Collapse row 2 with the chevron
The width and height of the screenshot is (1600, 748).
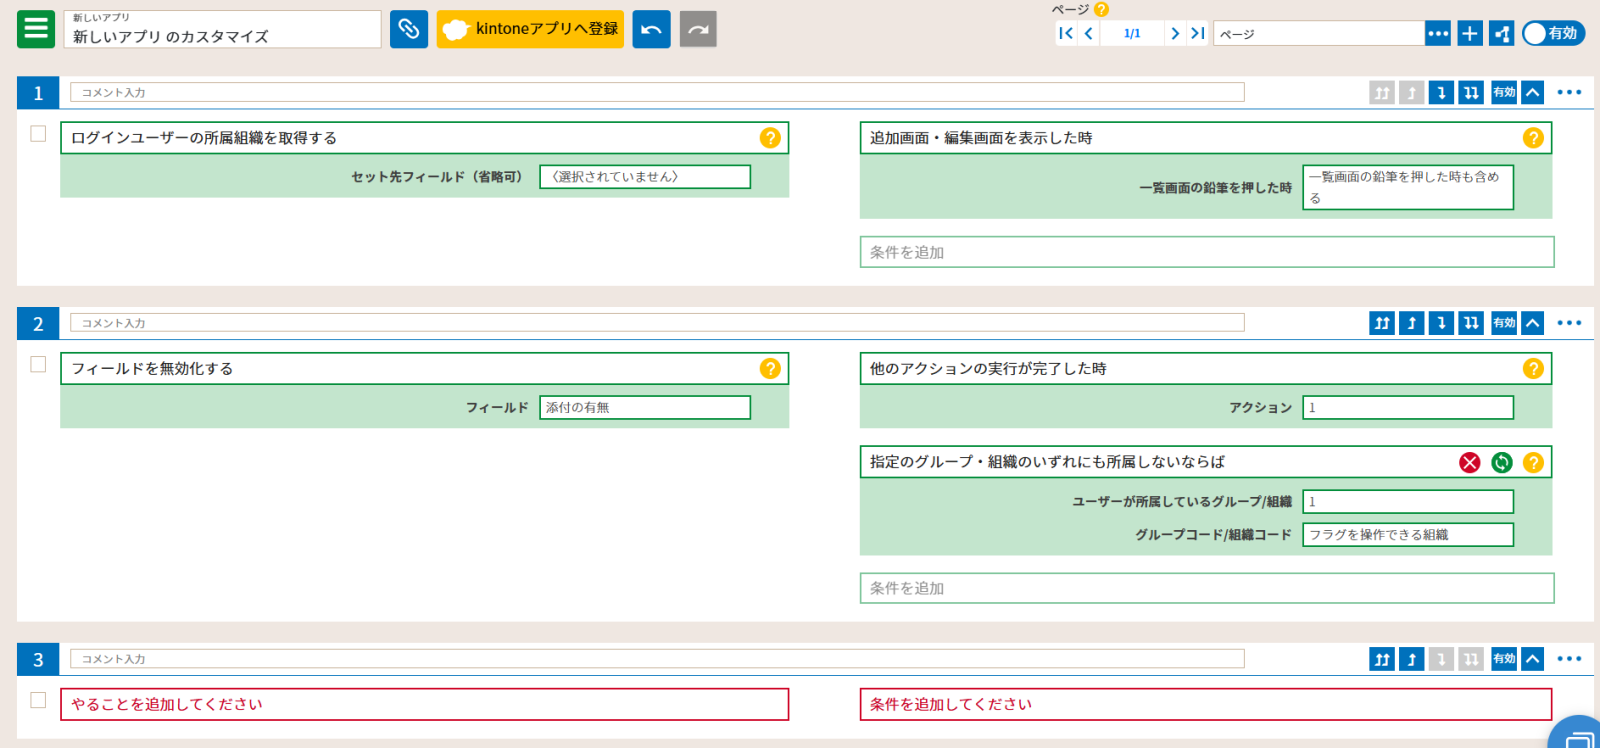[x=1532, y=323]
